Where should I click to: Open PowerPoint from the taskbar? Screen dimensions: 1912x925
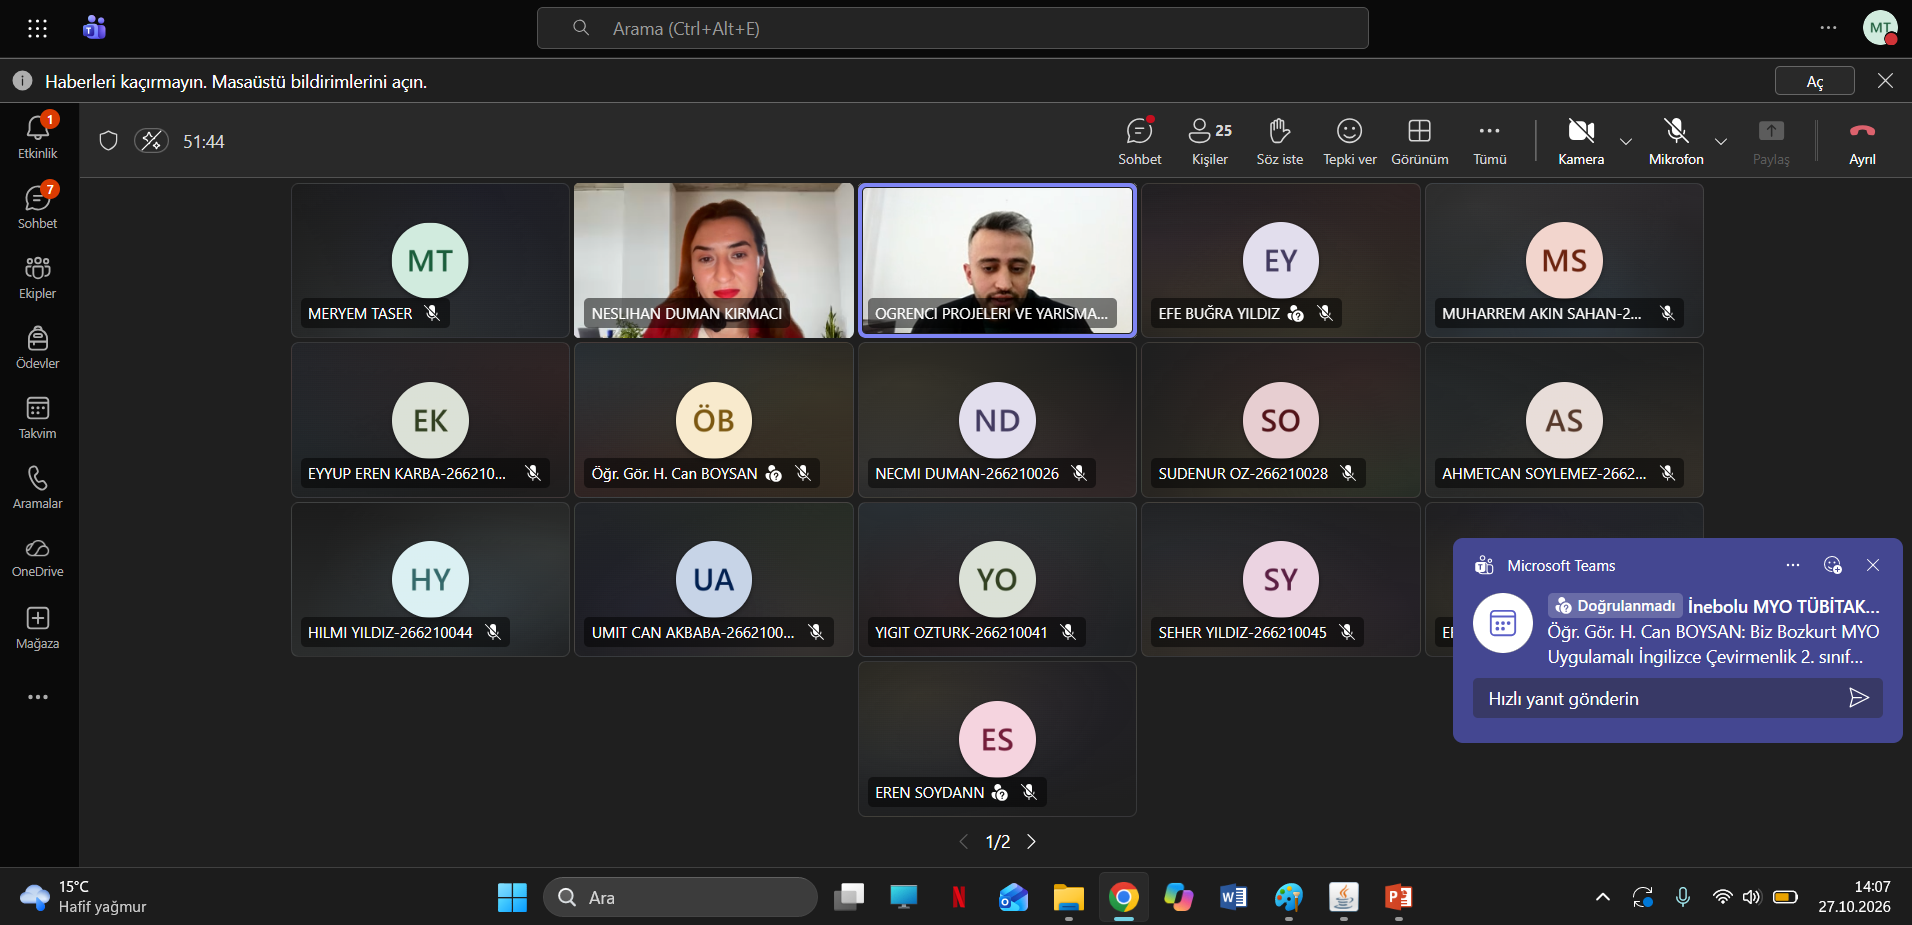(1398, 897)
